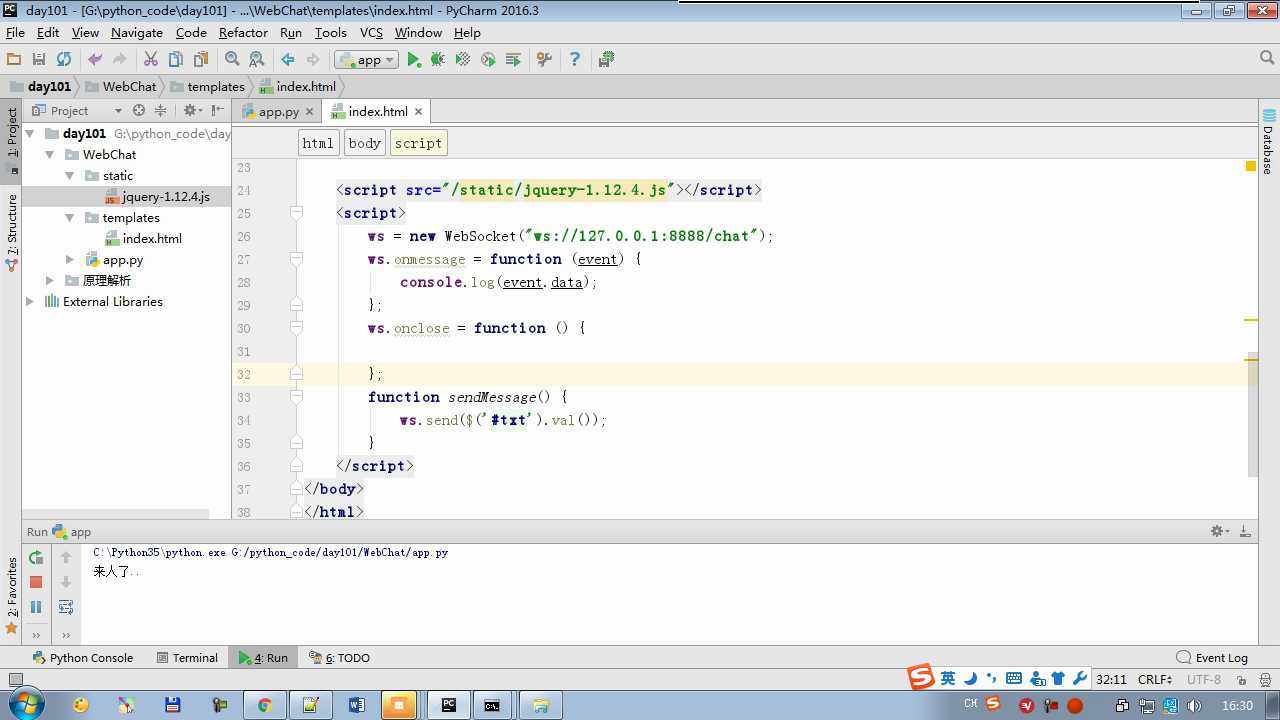Rerun app in the Run panel
This screenshot has height=720, width=1280.
(x=36, y=557)
